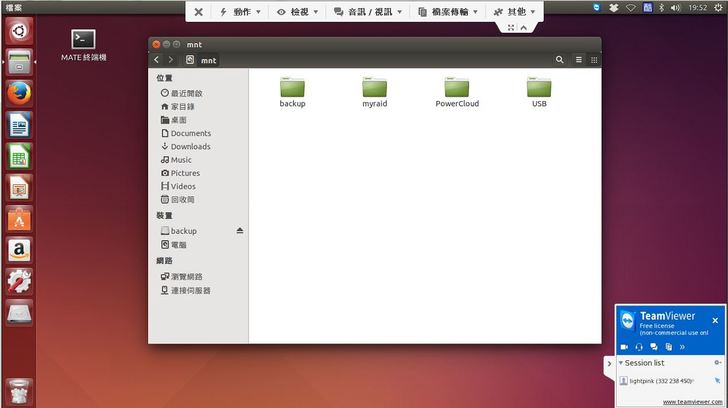The width and height of the screenshot is (728, 408).
Task: Open the Amazon launcher icon
Action: pos(19,250)
